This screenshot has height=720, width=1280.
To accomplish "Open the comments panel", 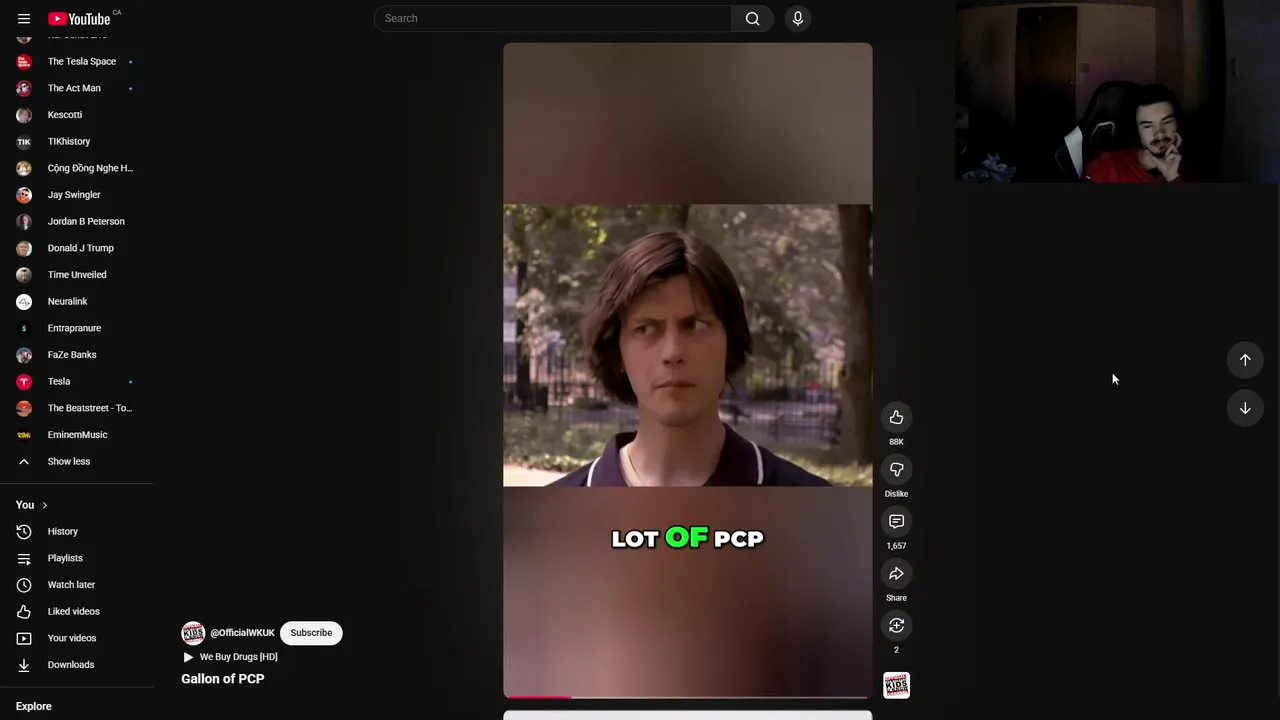I will (896, 521).
